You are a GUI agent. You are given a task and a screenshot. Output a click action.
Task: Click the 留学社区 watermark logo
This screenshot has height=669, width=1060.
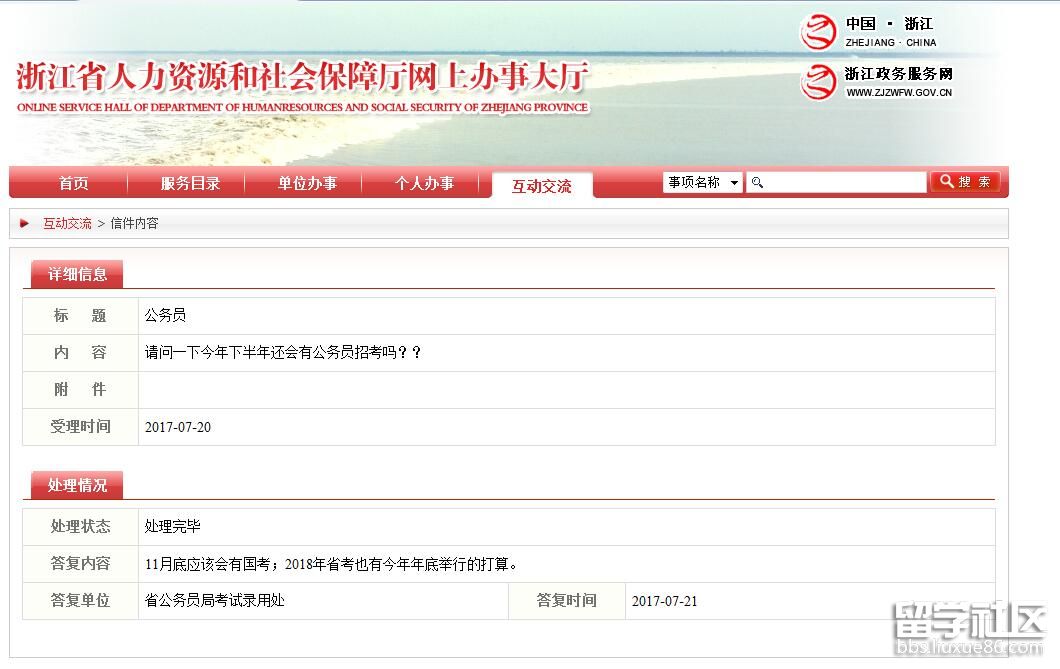tap(968, 624)
